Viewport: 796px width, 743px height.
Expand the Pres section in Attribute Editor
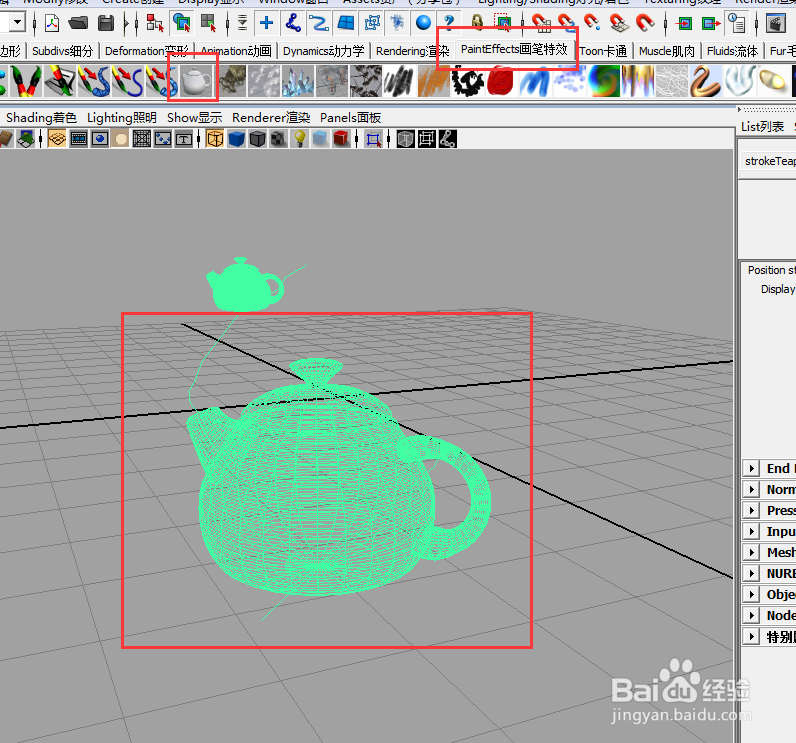(751, 510)
